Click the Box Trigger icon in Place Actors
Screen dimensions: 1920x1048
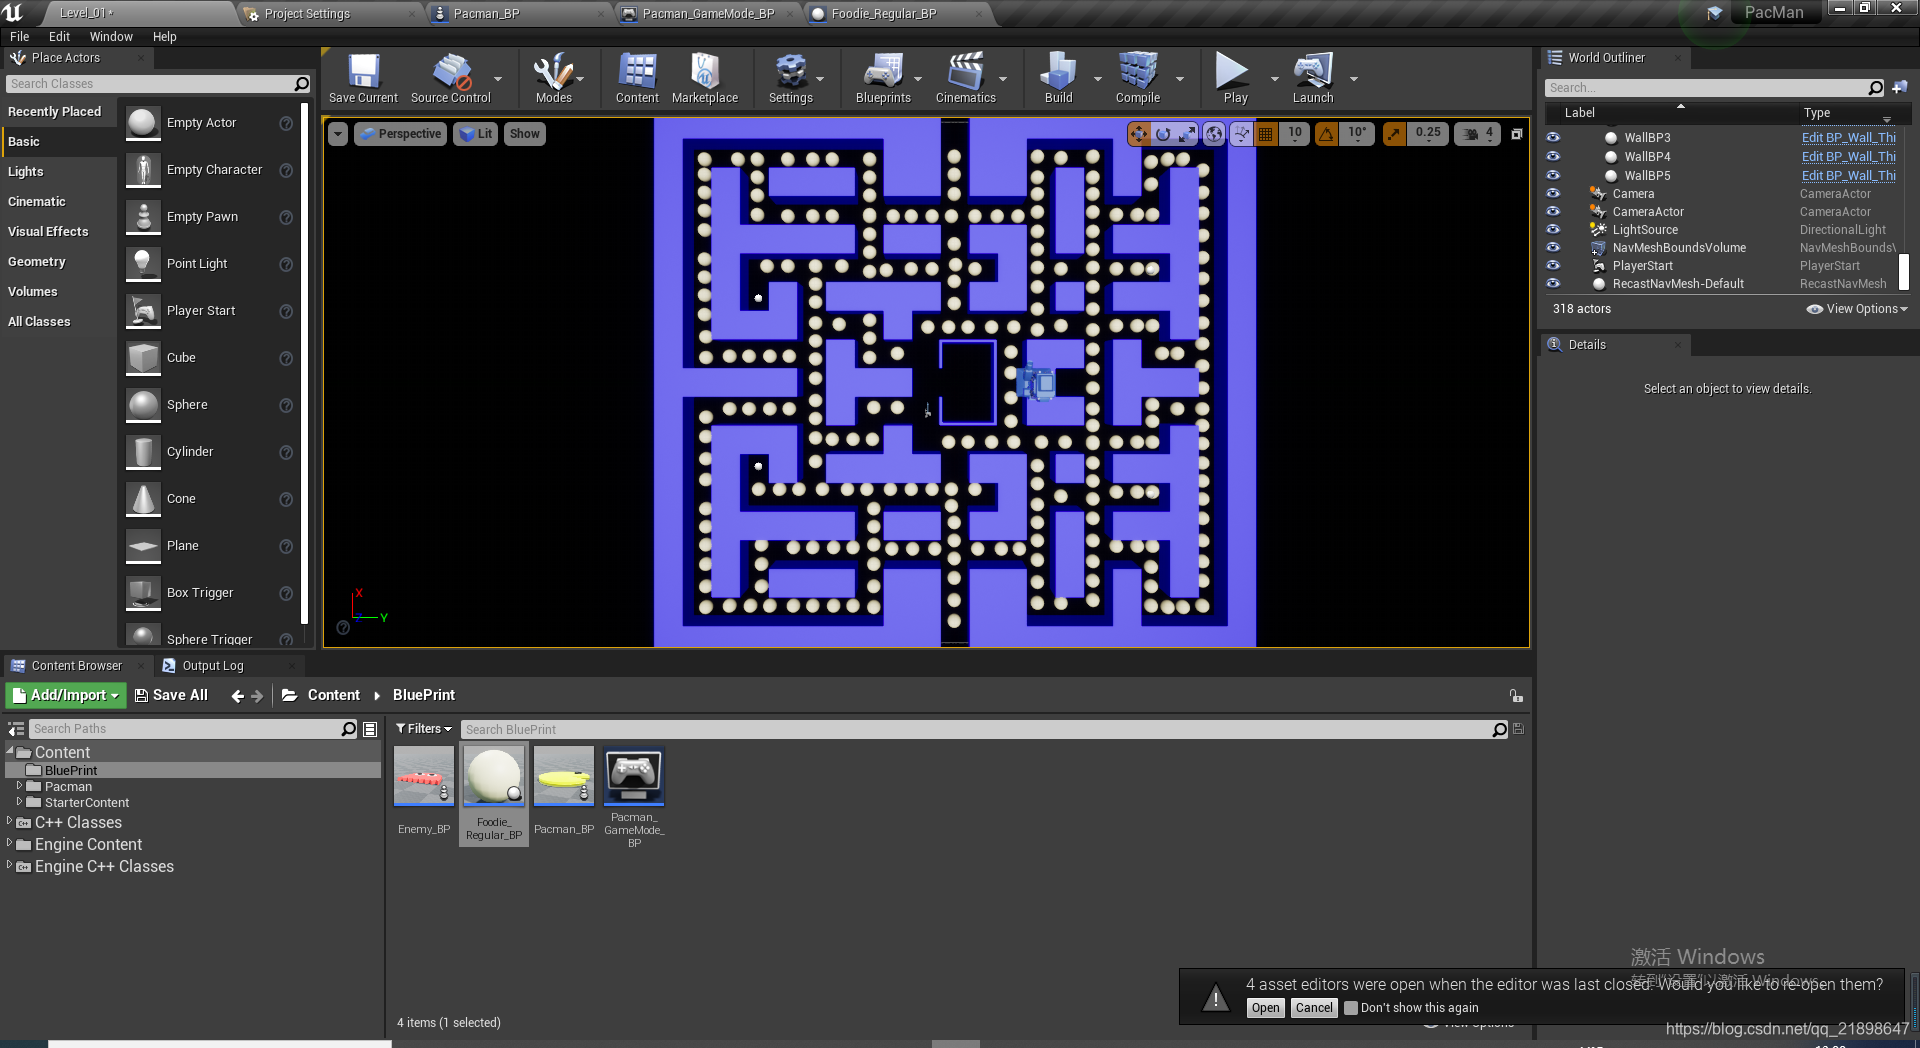click(143, 593)
